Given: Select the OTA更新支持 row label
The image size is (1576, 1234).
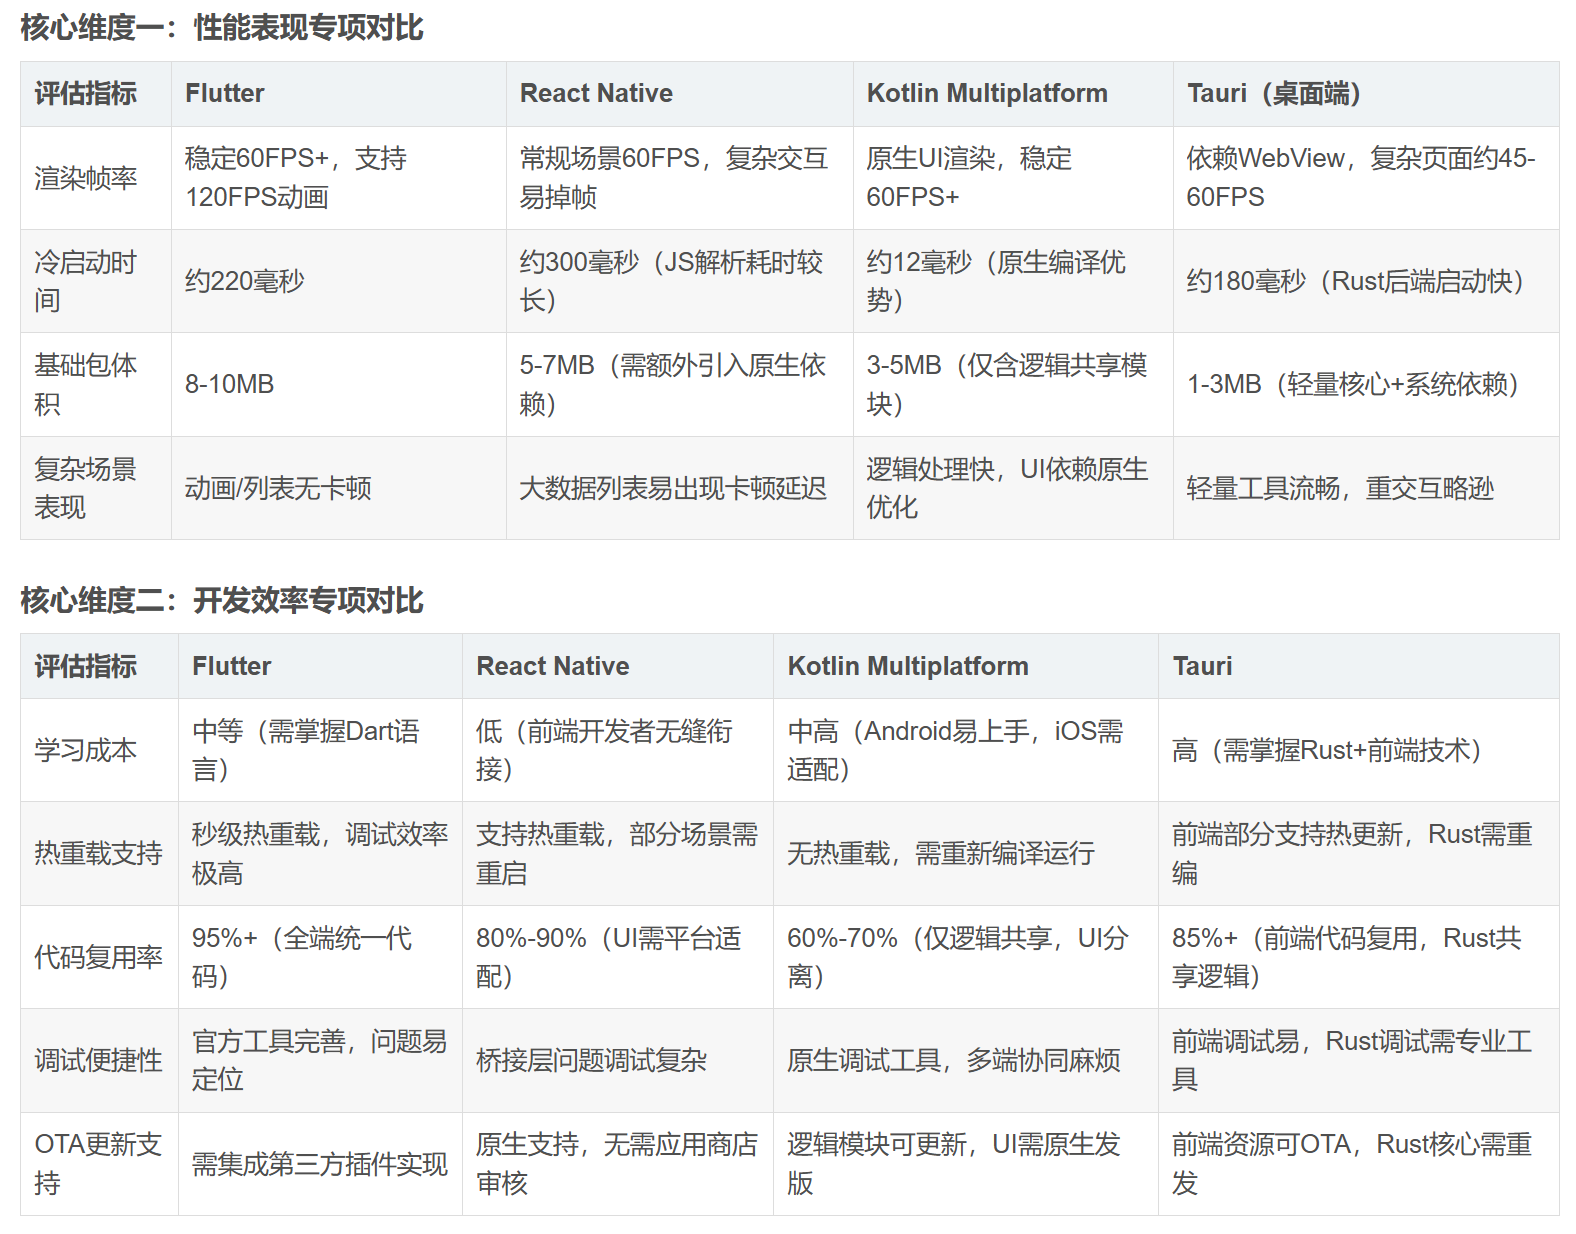Looking at the screenshot, I should [99, 1164].
